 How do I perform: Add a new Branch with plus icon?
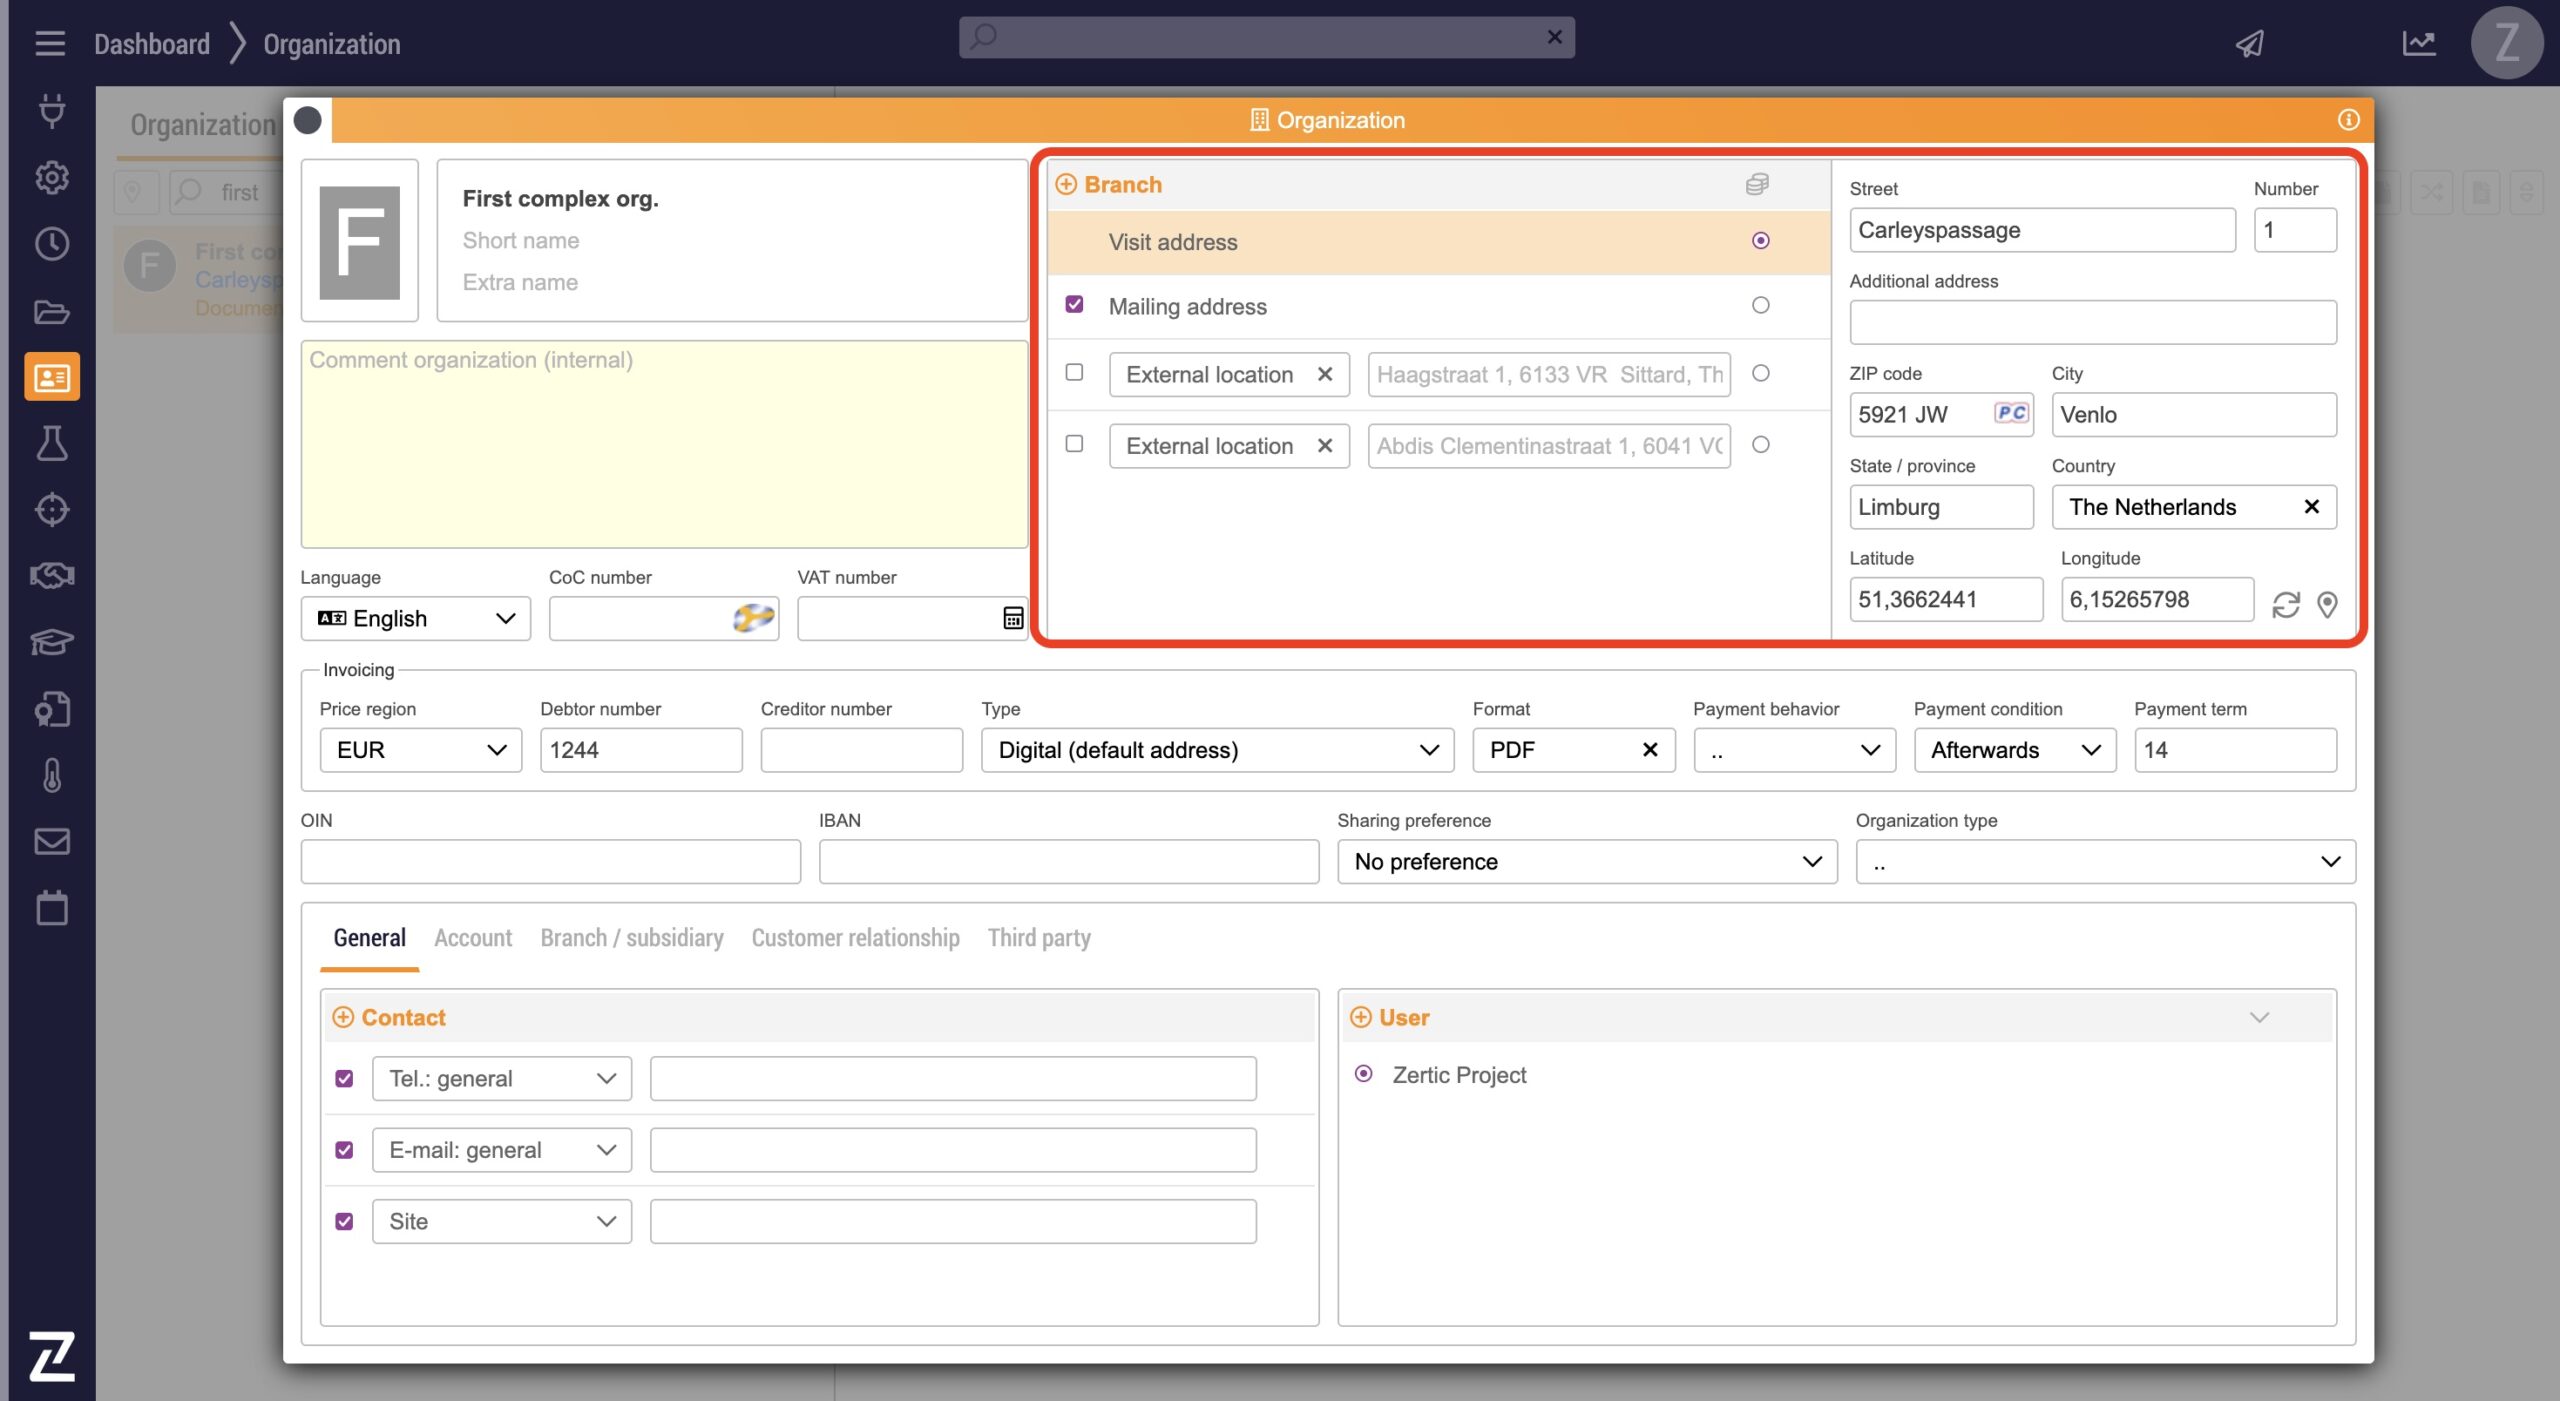(1066, 184)
